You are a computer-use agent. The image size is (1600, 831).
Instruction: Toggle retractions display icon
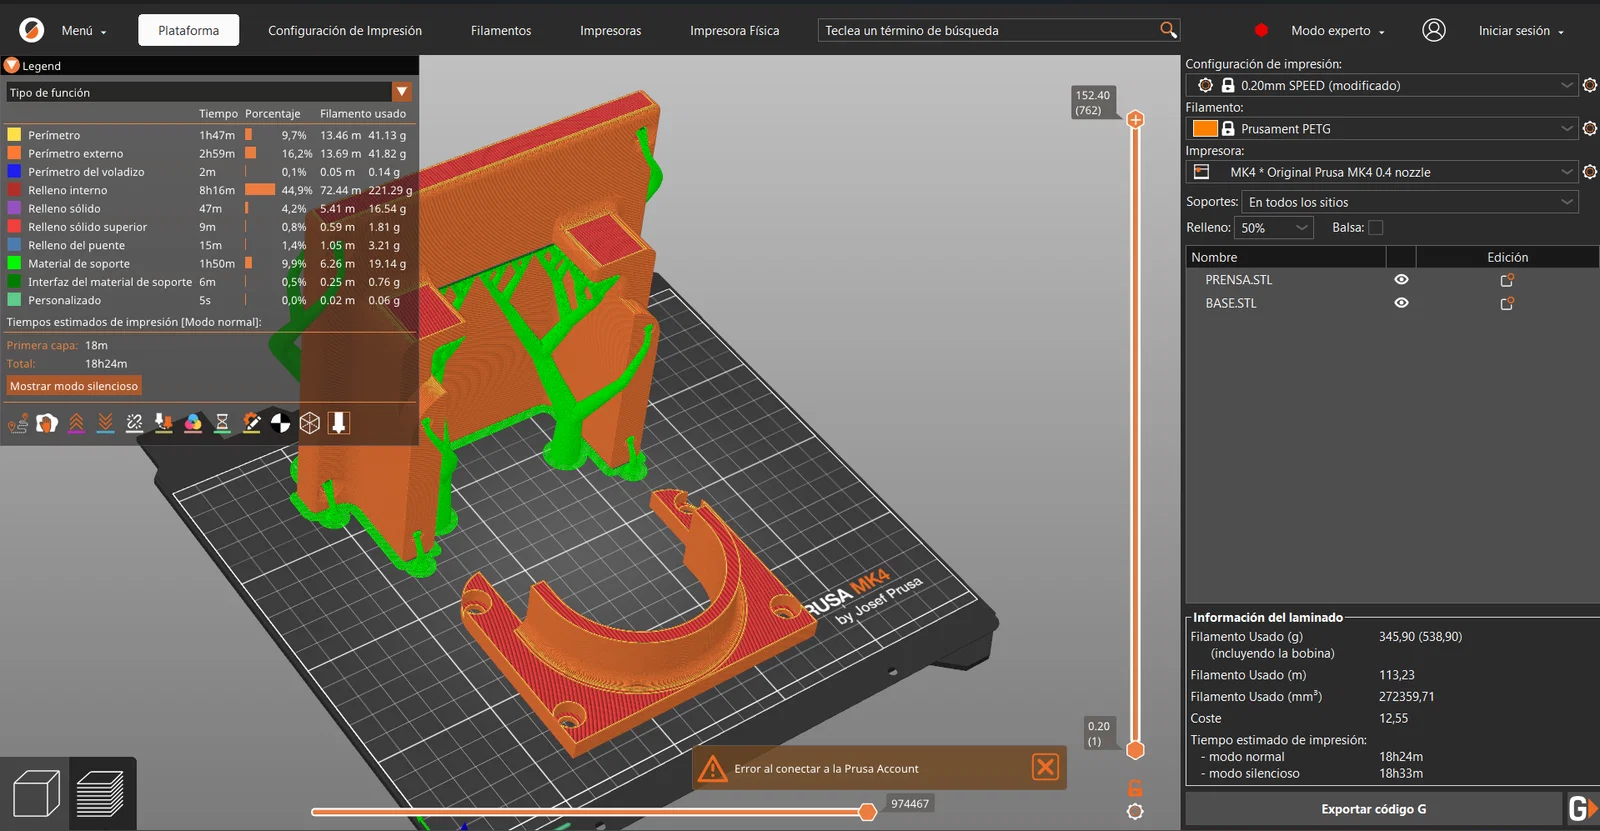(x=76, y=424)
